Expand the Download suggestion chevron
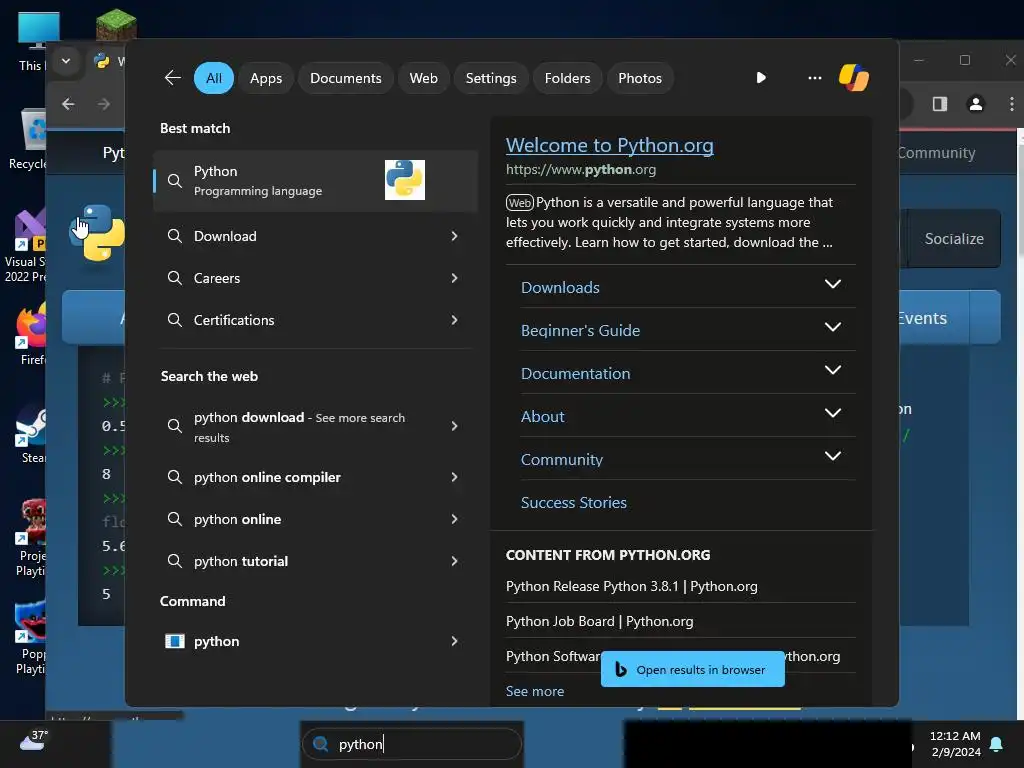1024x768 pixels. tap(455, 236)
